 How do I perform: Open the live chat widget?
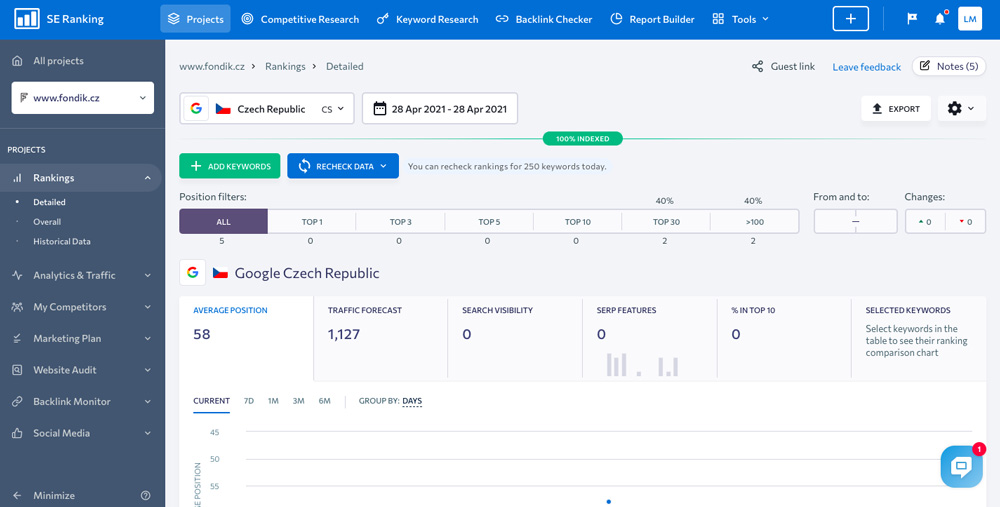click(x=961, y=467)
